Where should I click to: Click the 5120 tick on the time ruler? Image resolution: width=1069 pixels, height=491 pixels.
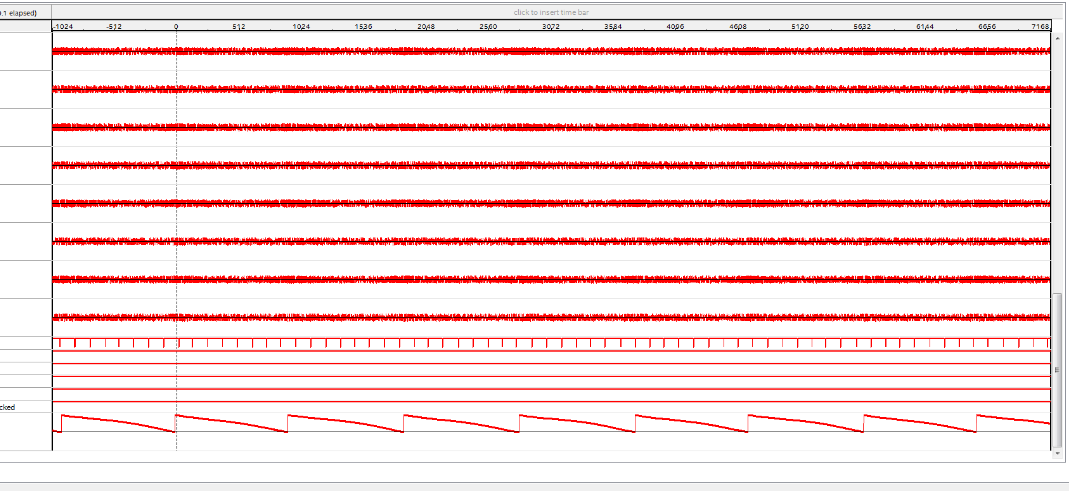pyautogui.click(x=800, y=26)
